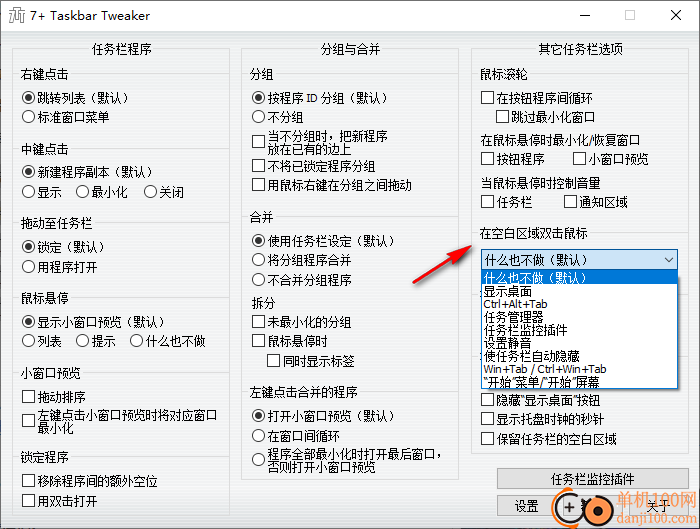Enable 同时显示标签 checkbox
The image size is (700, 529).
point(274,361)
